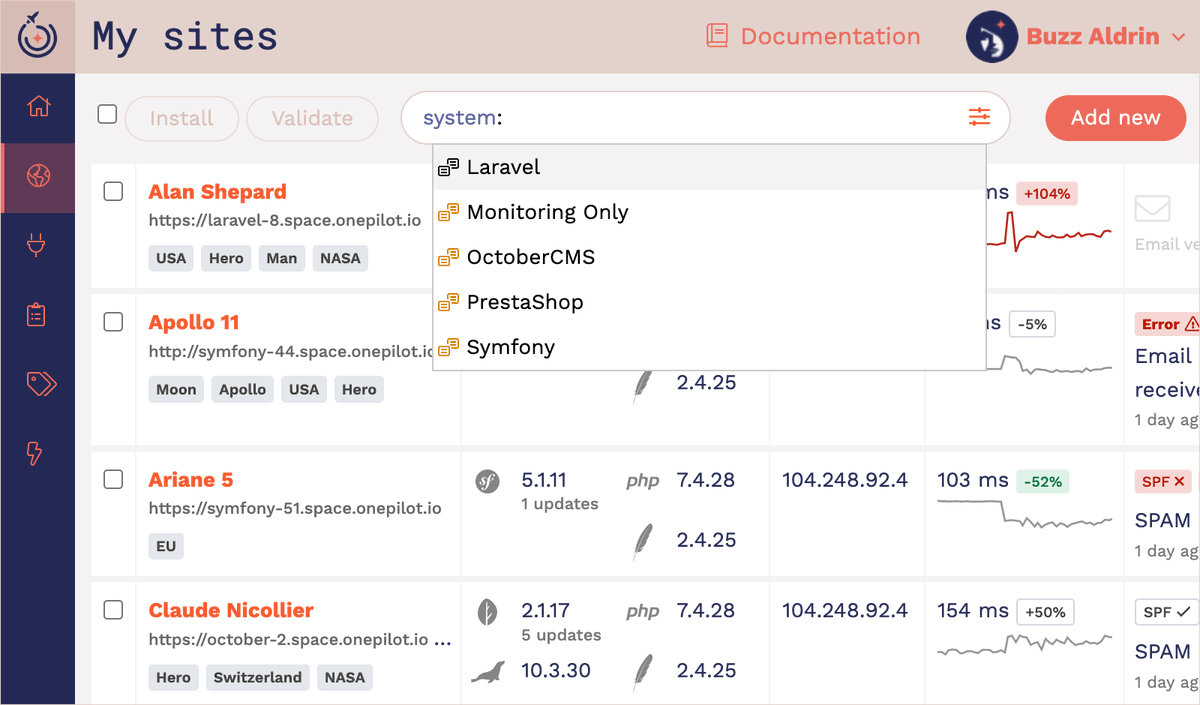
Task: Click the SPF ✕ badge in Ariane 5 row
Action: [1163, 481]
